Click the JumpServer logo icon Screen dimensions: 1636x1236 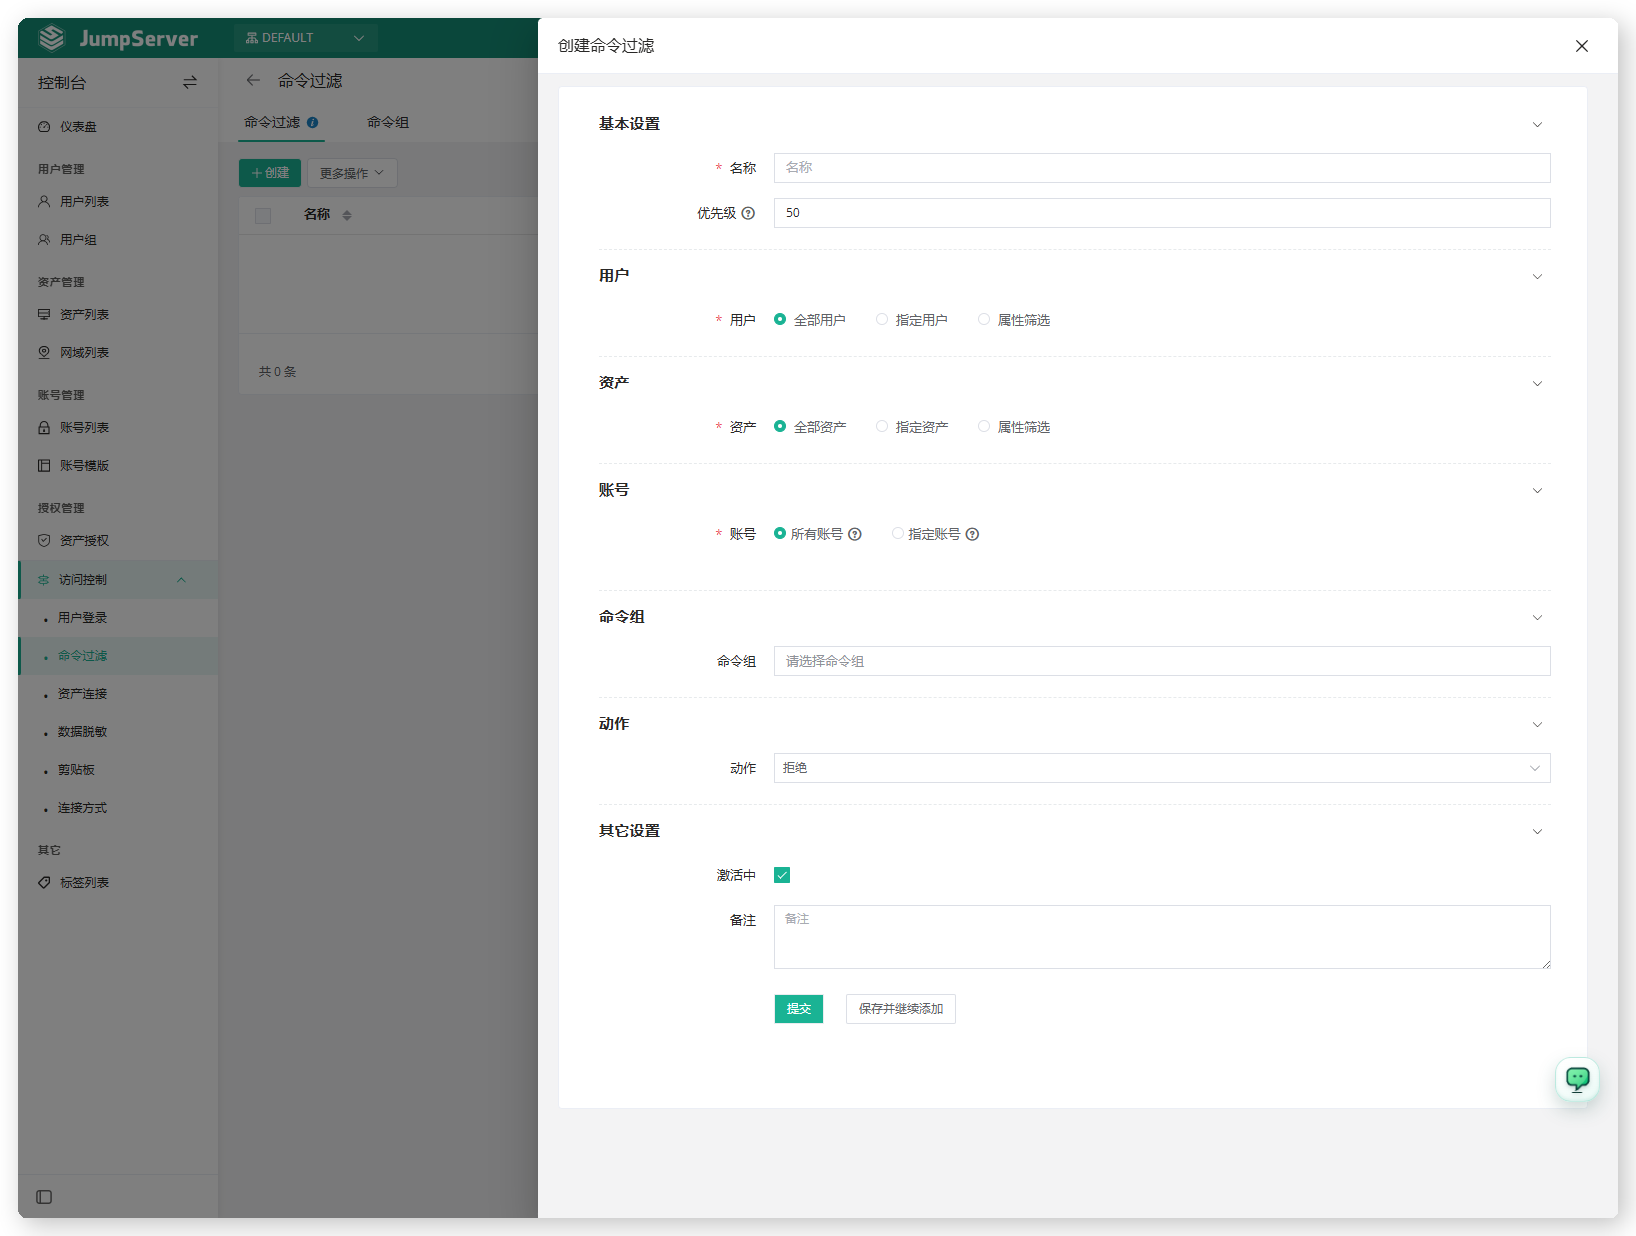pyautogui.click(x=52, y=38)
